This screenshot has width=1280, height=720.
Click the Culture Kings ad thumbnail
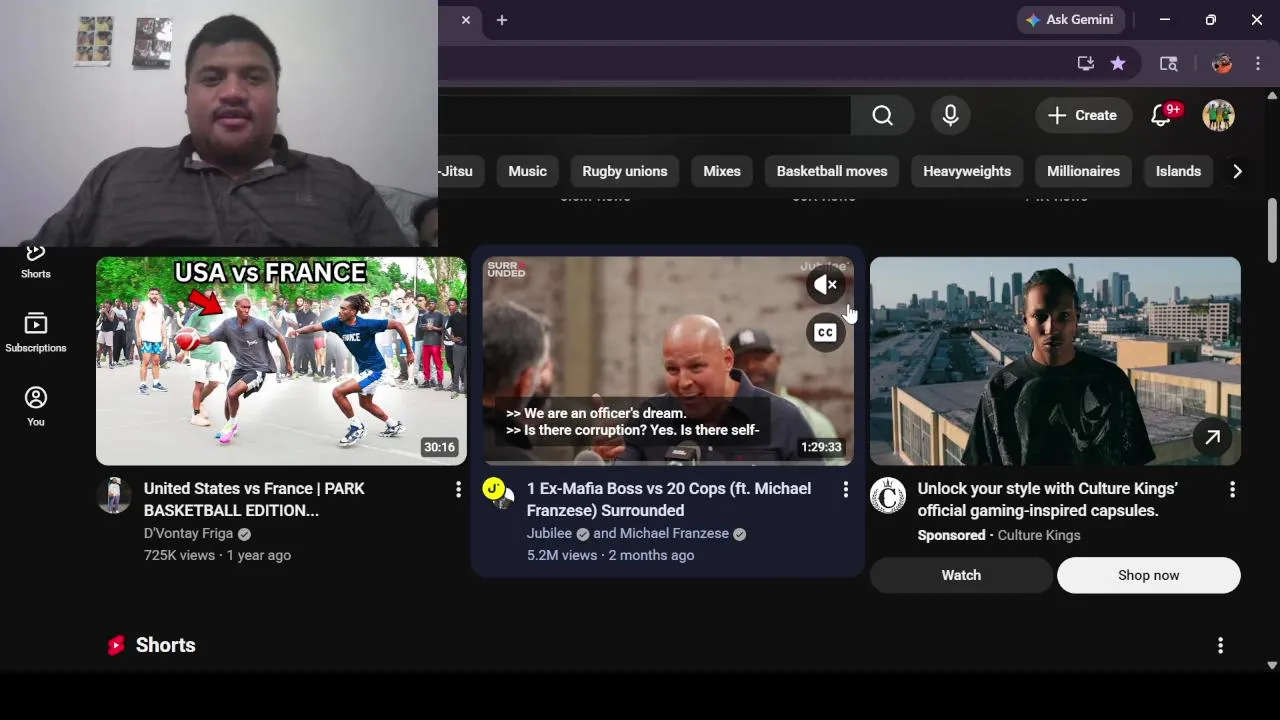tap(1055, 361)
